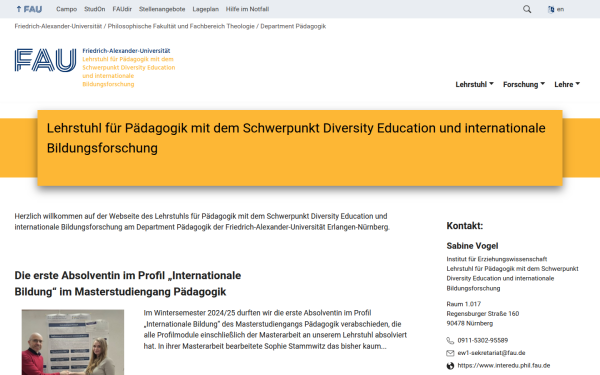Open the Lageplan link
Viewport: 600px width, 375px height.
click(205, 9)
